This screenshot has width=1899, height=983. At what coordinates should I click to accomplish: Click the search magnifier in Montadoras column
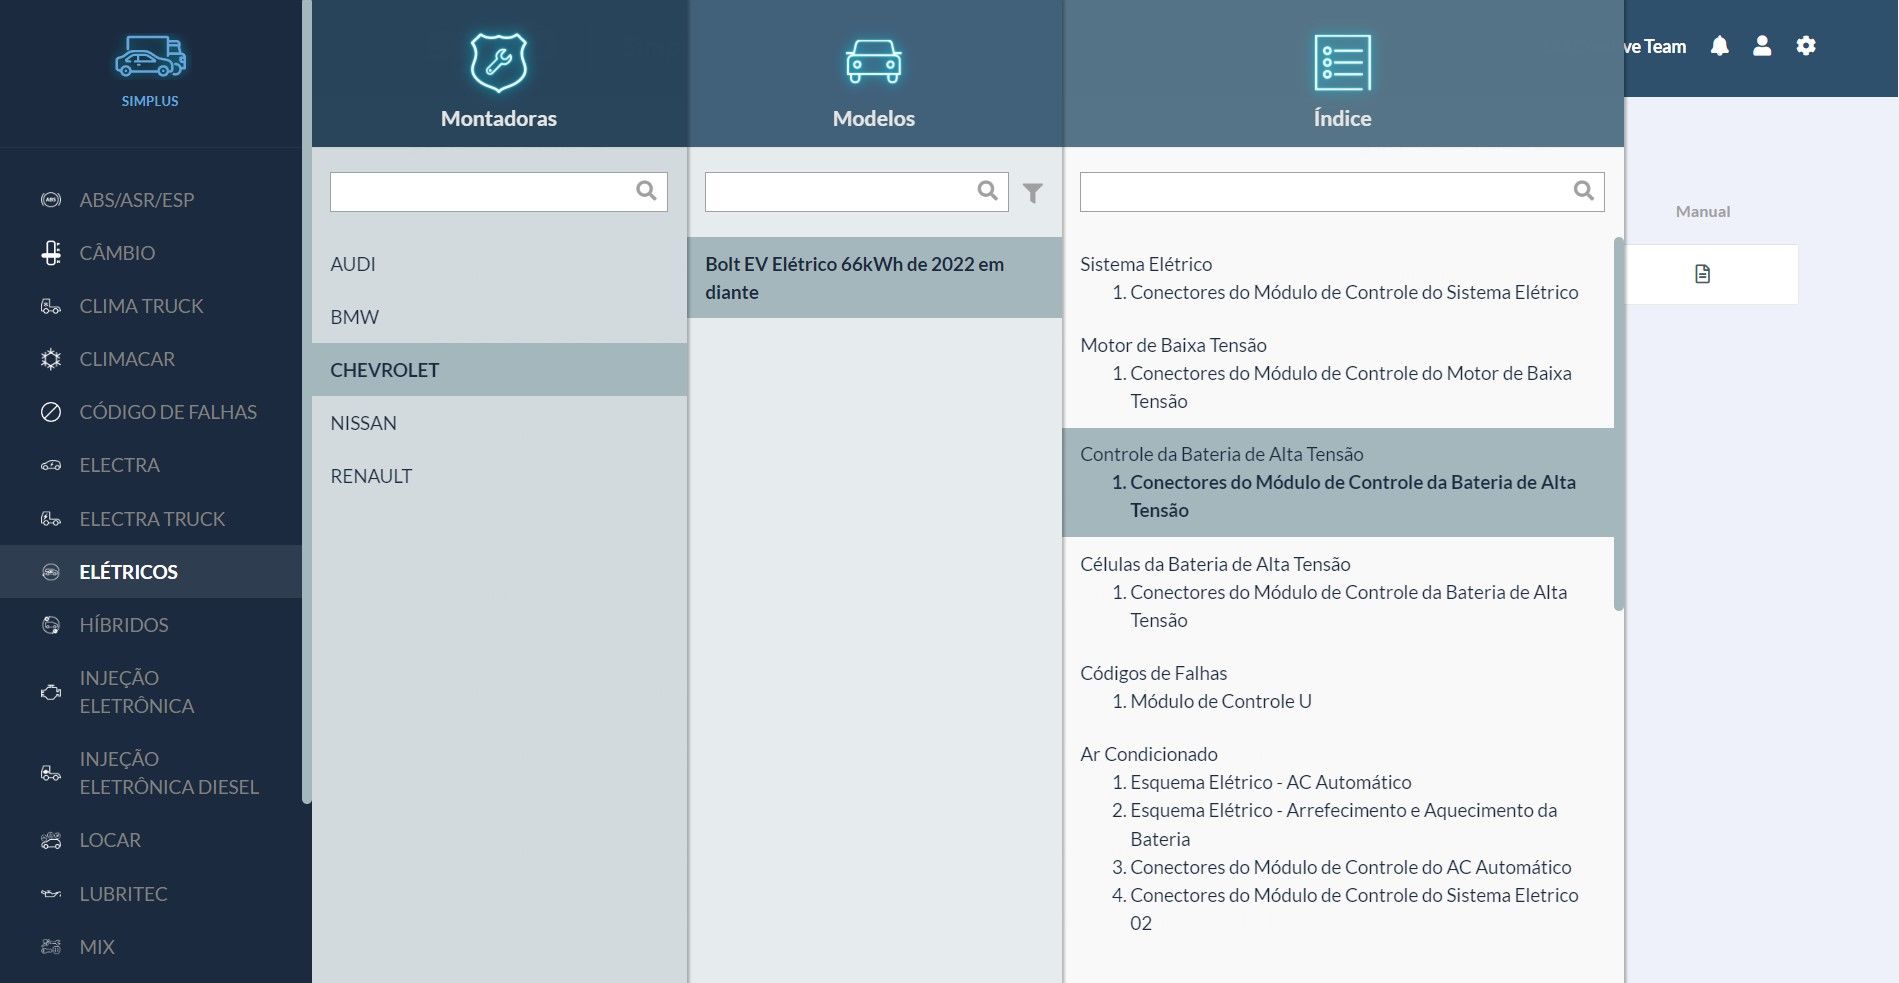click(x=646, y=191)
